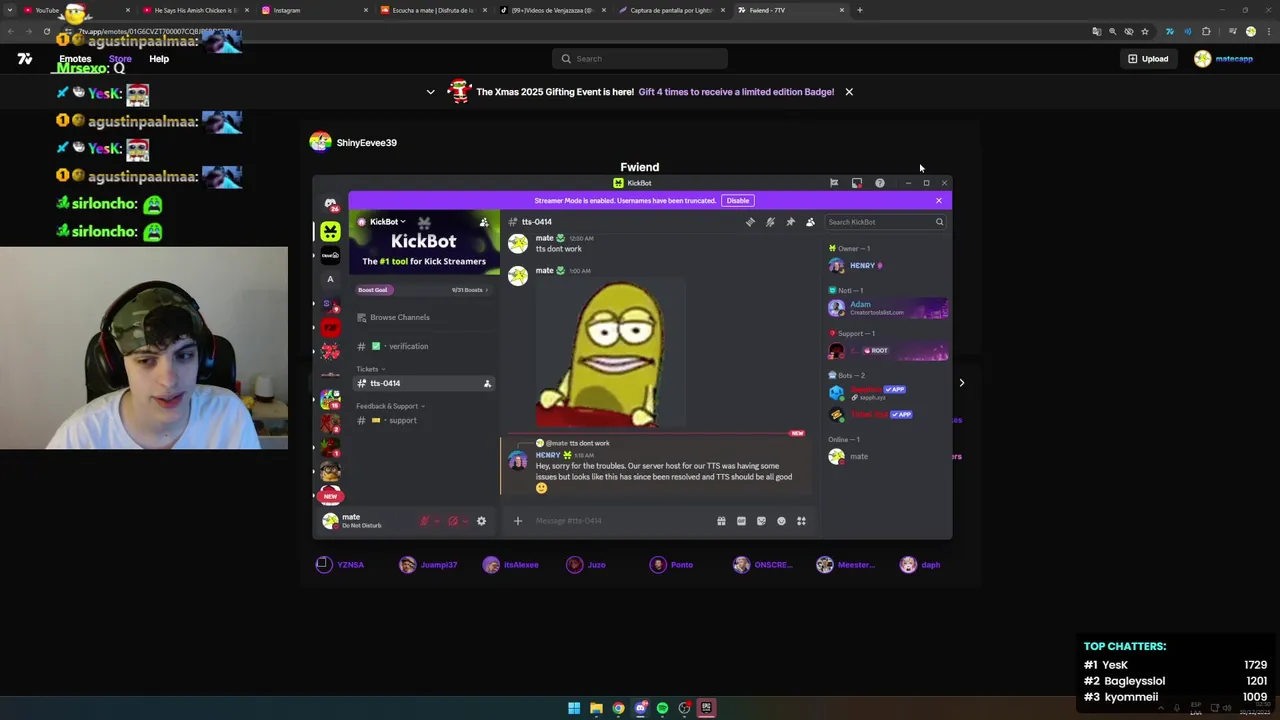The height and width of the screenshot is (720, 1280).
Task: Open the Windows Start button
Action: coord(574,708)
